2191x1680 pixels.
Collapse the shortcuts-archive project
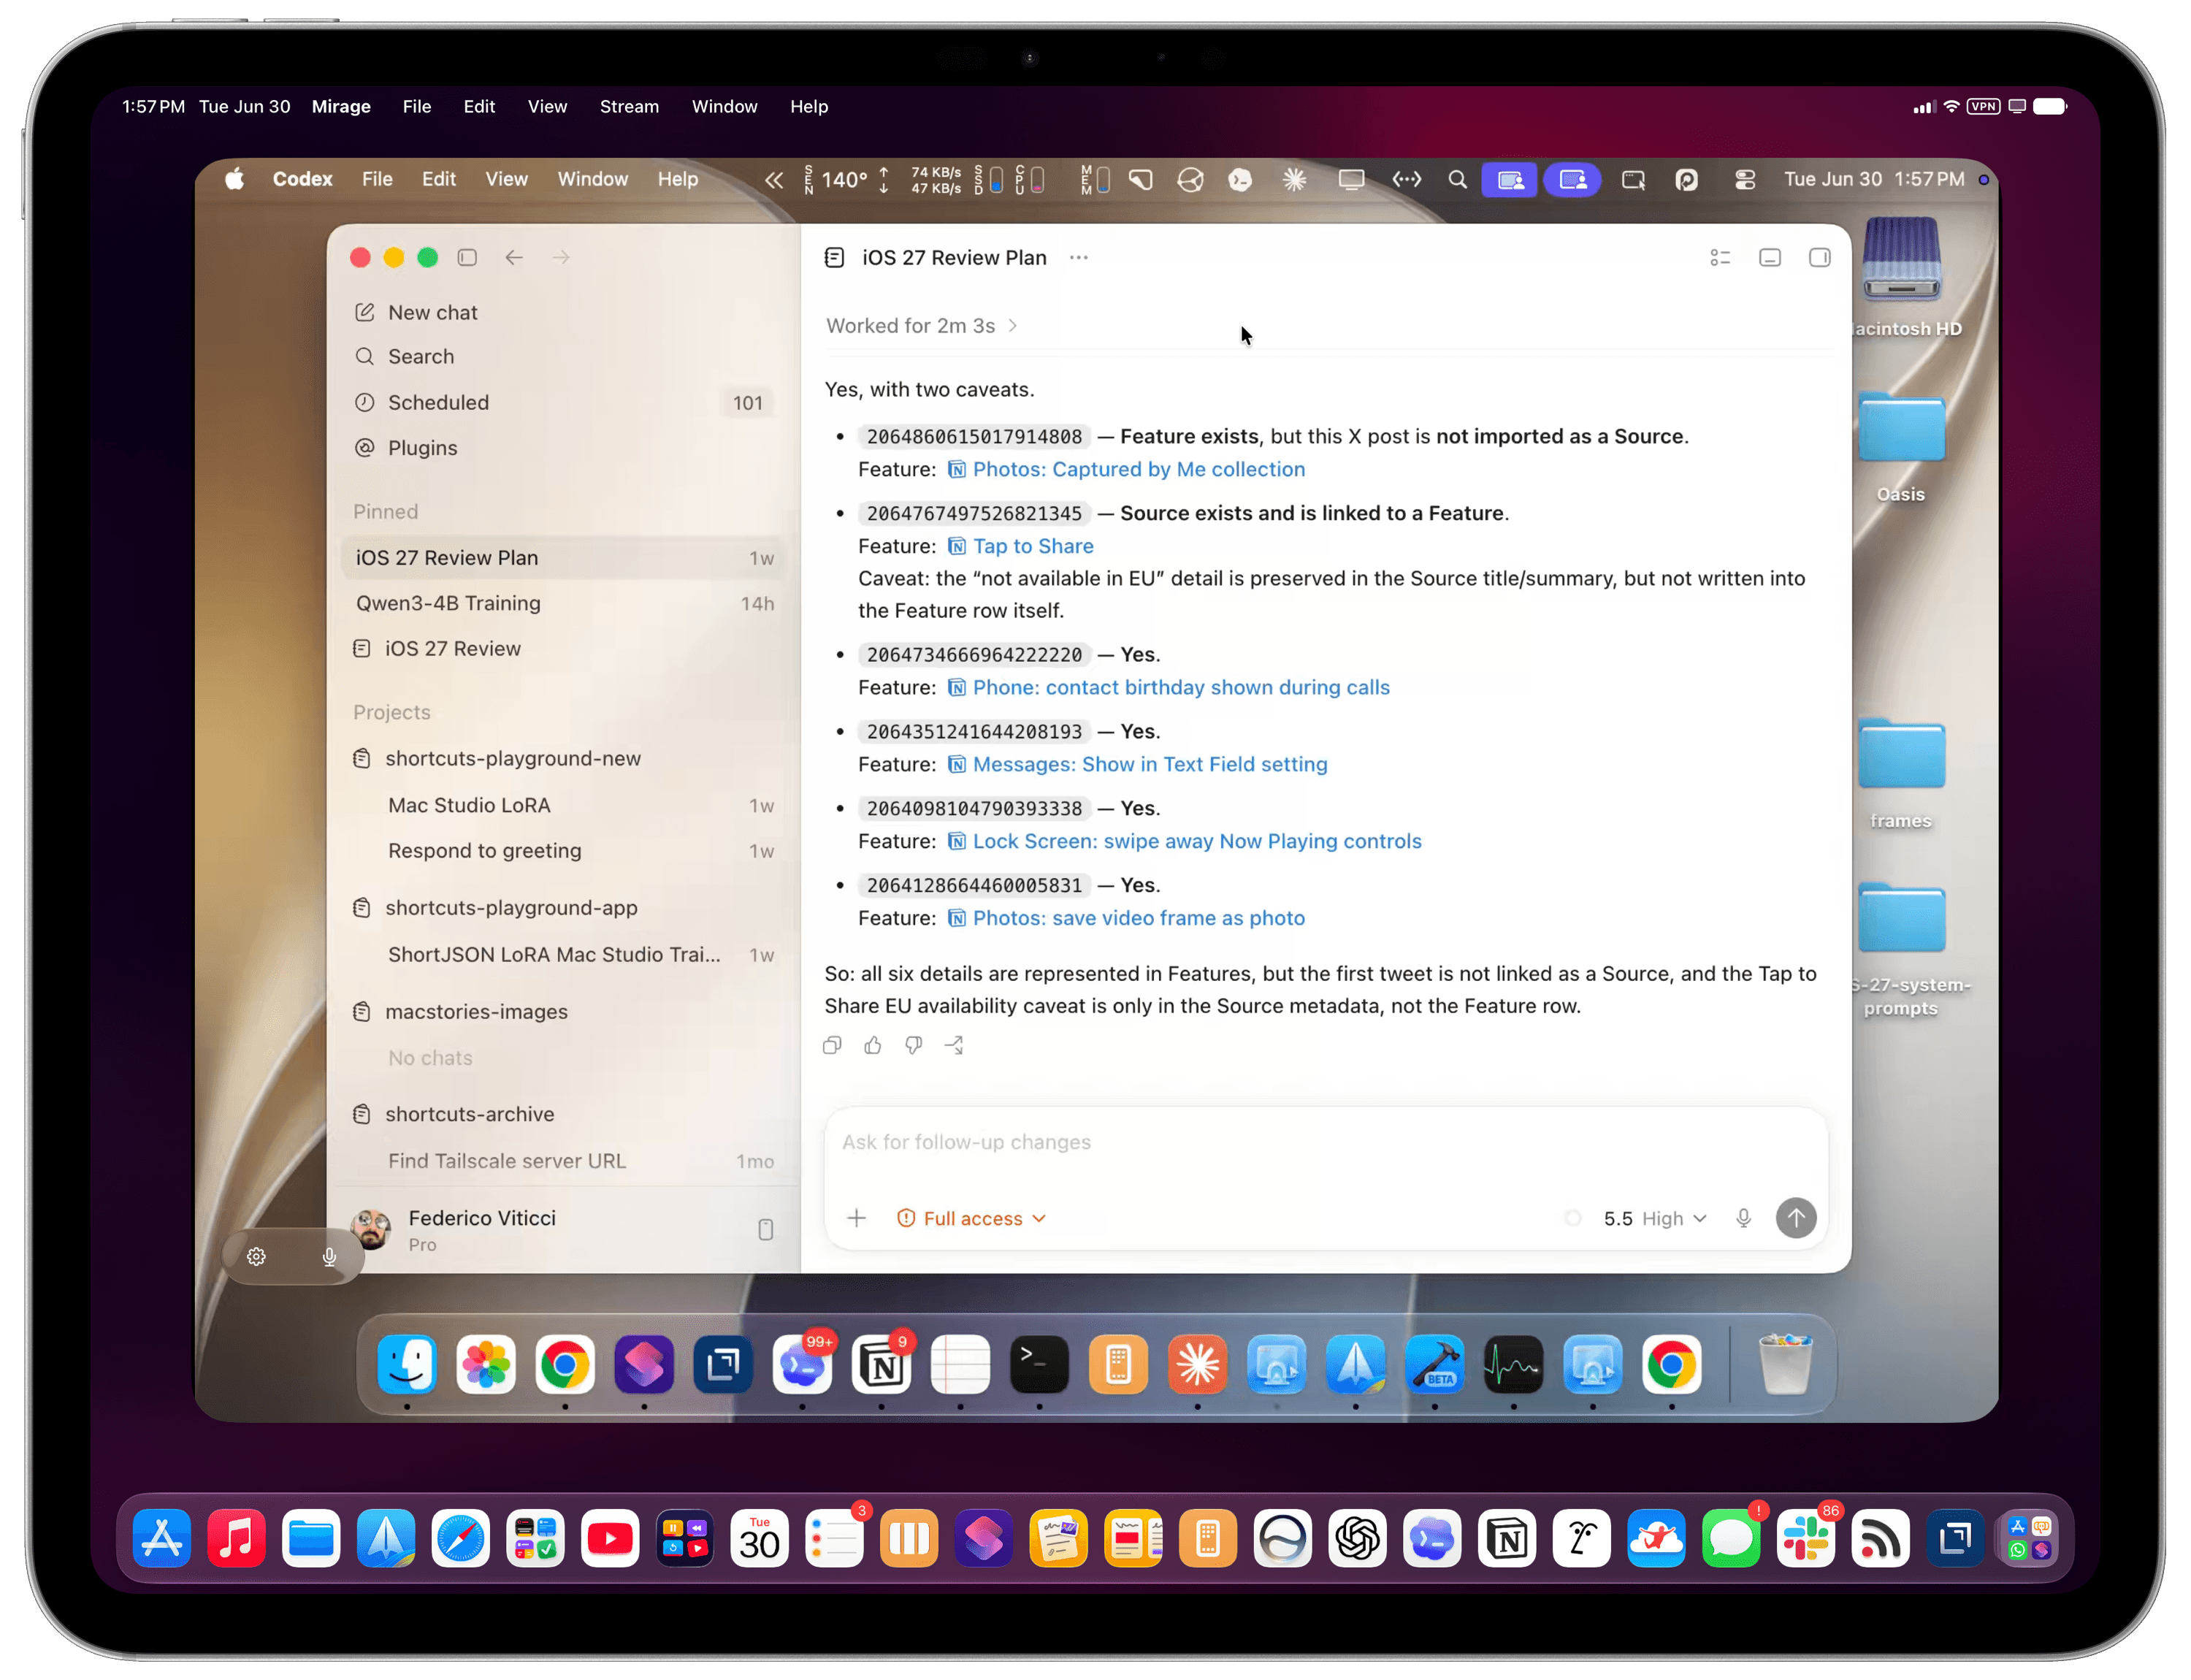click(563, 1114)
